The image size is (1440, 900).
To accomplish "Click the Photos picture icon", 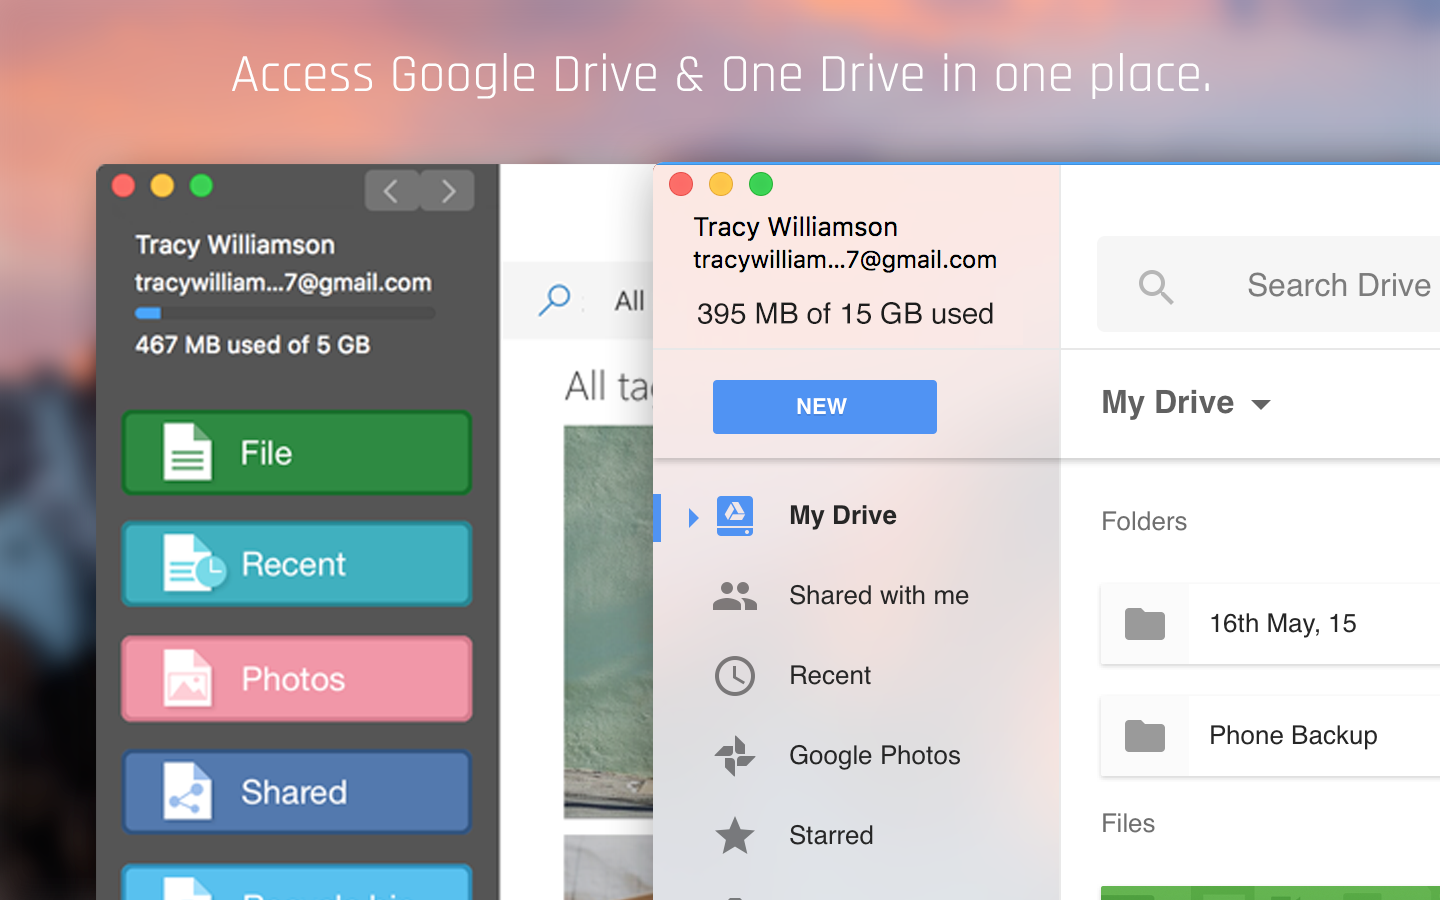I will point(187,679).
